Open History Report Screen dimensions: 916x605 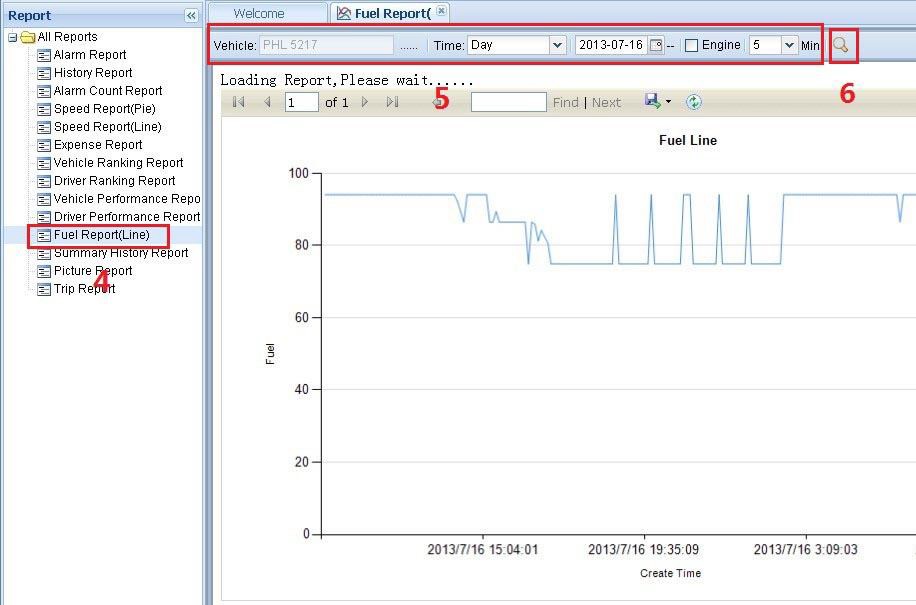[x=93, y=73]
